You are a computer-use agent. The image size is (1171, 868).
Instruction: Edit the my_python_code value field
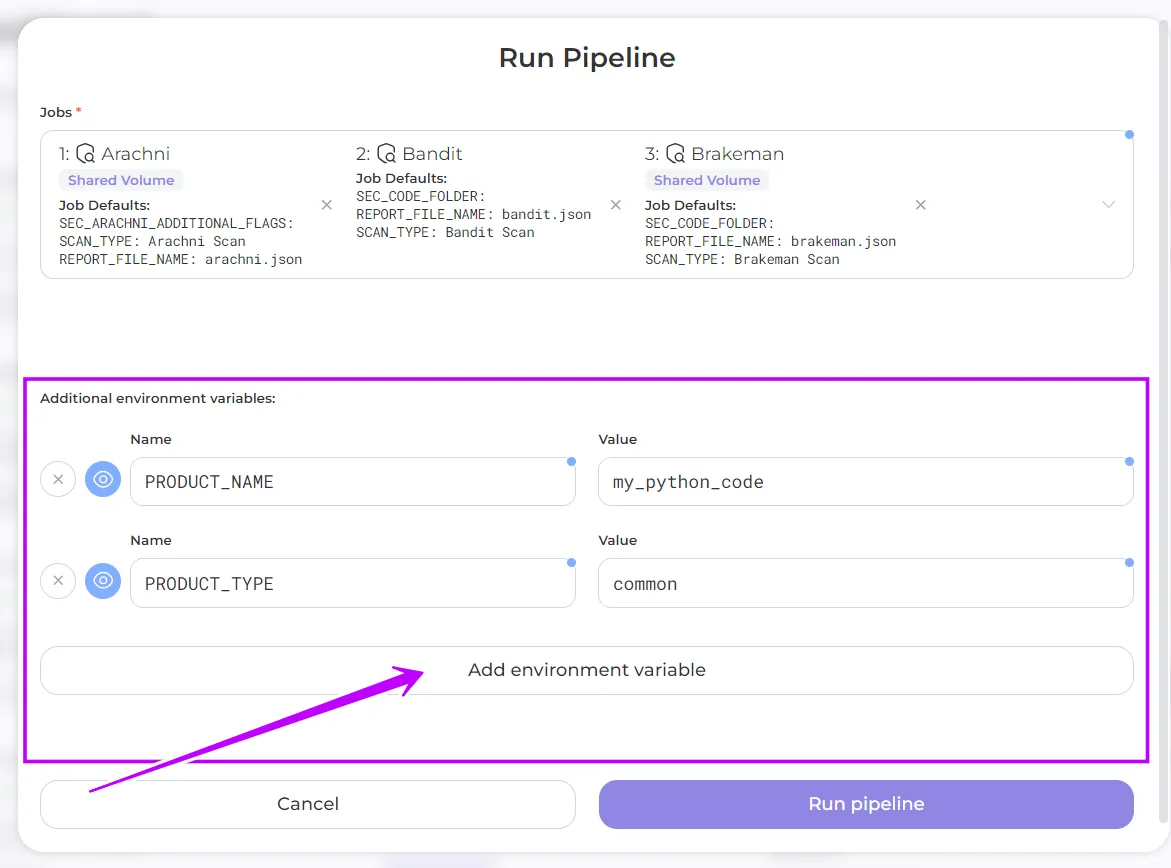865,482
